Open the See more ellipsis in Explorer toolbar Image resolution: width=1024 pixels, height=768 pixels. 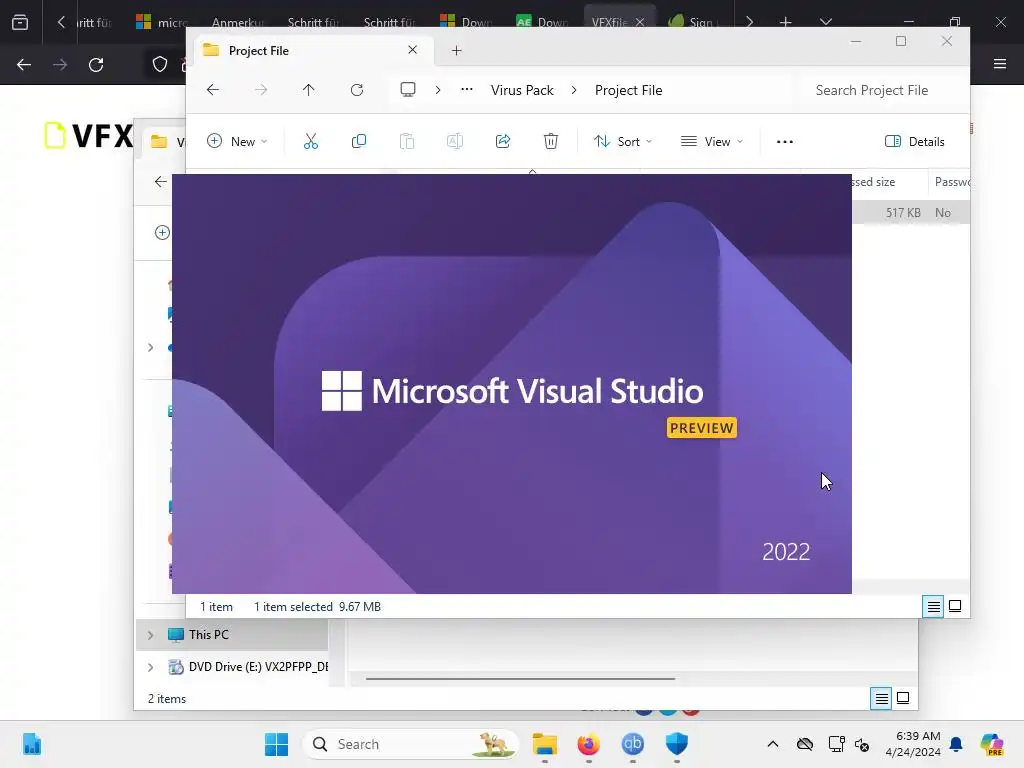click(784, 142)
